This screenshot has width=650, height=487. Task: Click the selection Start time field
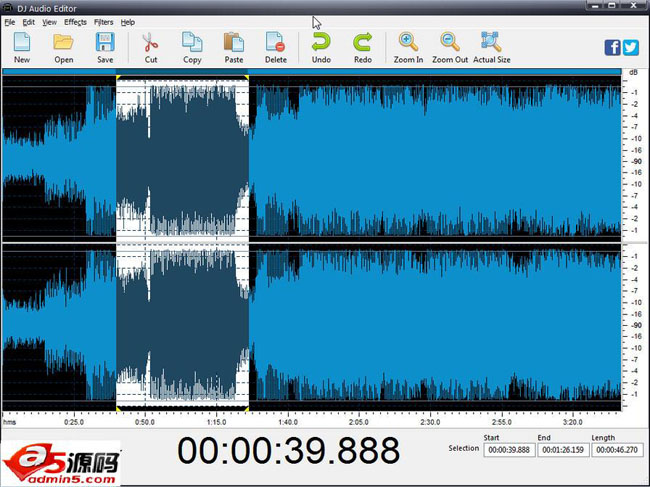[509, 450]
